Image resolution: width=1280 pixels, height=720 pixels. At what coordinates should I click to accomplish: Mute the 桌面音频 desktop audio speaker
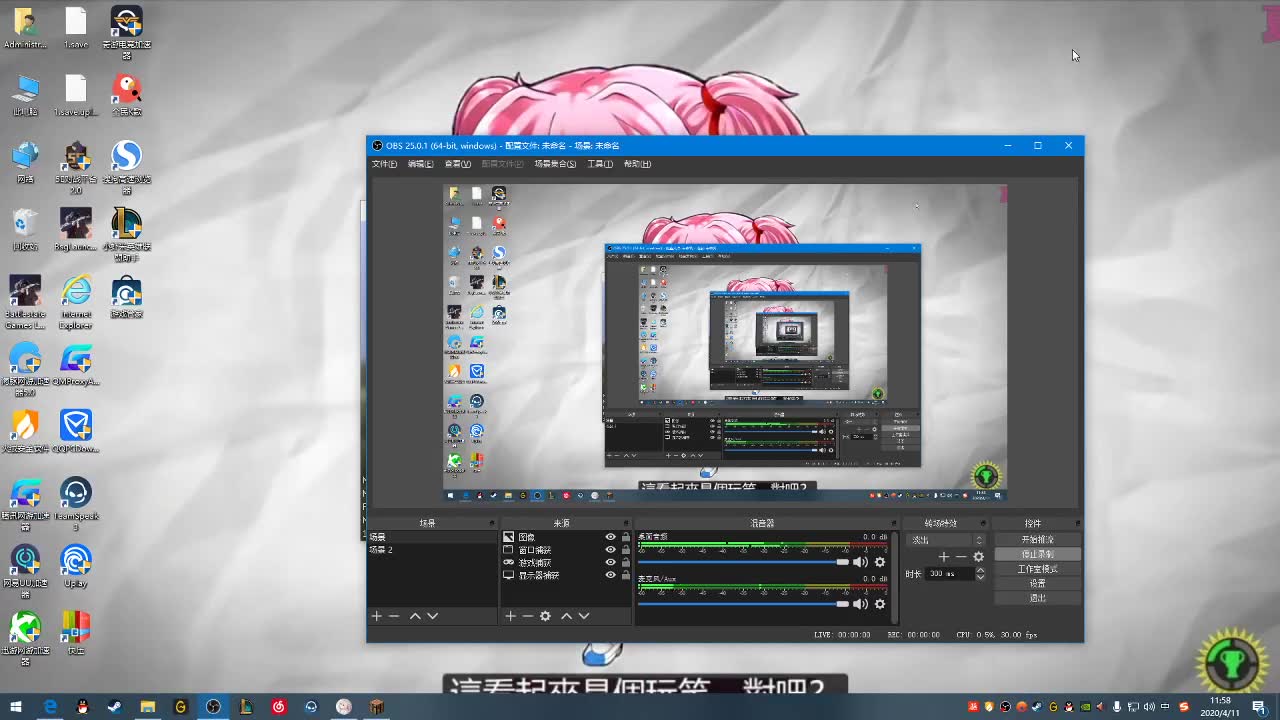coord(860,562)
